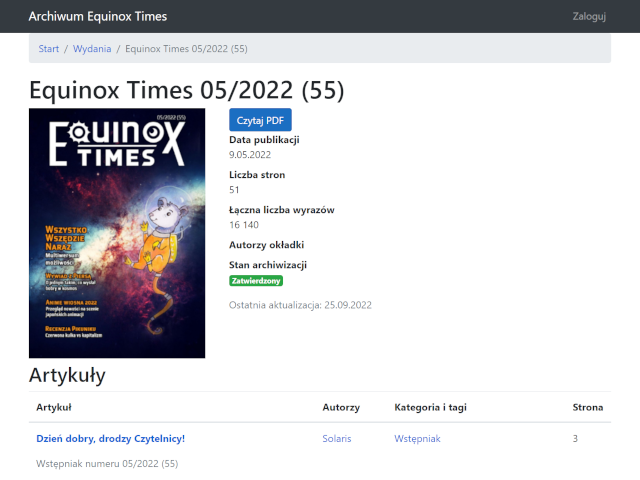Click the Strona column header
Viewport: 640px width, 480px height.
click(588, 407)
